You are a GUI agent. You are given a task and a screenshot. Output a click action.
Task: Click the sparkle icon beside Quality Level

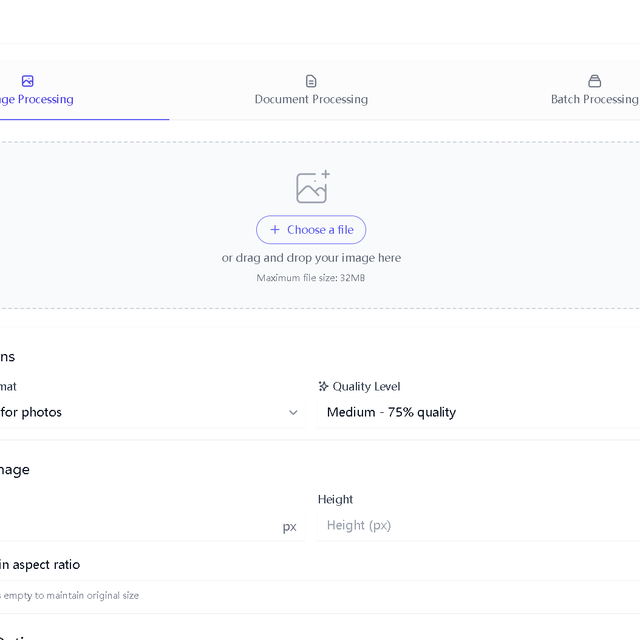pos(323,386)
